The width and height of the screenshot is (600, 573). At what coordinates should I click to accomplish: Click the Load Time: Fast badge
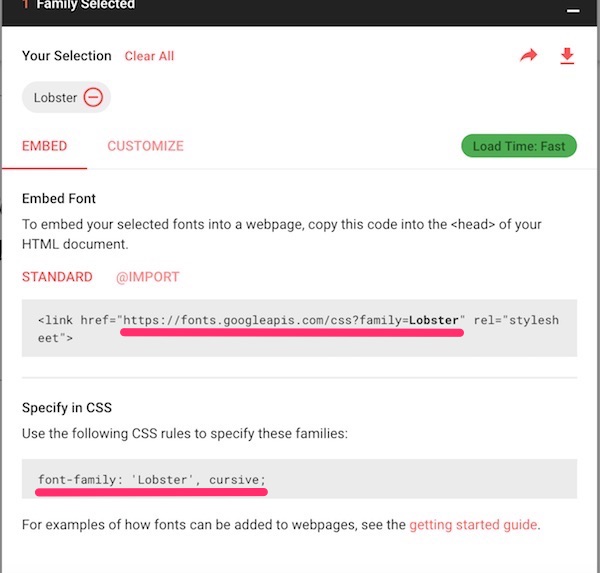pos(519,146)
